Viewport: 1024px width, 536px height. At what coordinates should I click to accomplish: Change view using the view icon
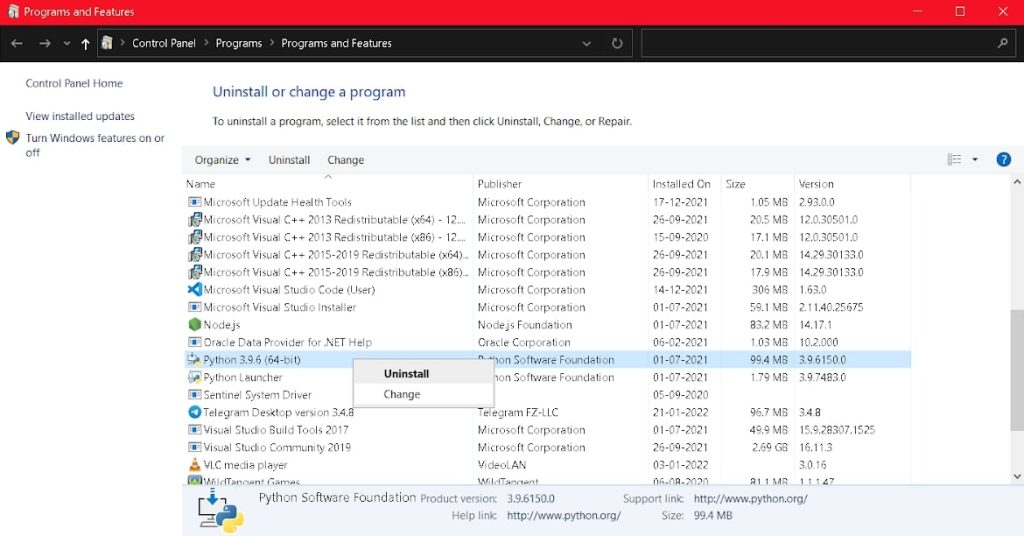[954, 159]
